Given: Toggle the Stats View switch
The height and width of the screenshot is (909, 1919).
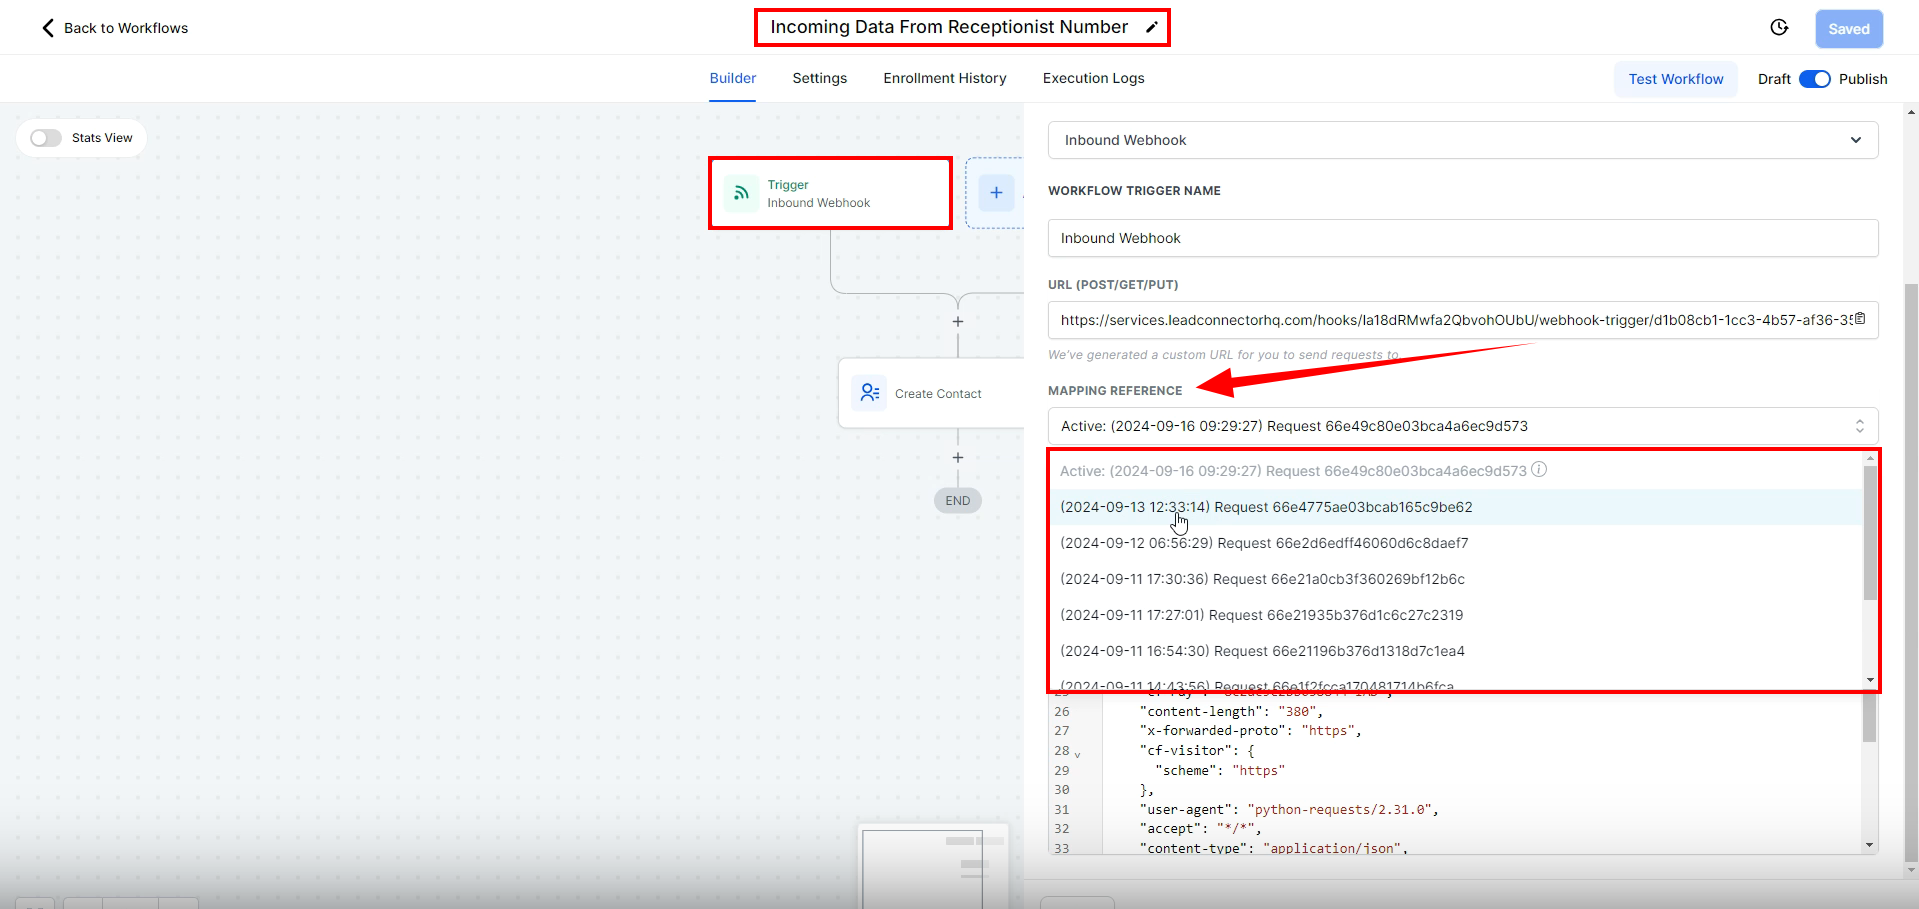Looking at the screenshot, I should point(46,138).
